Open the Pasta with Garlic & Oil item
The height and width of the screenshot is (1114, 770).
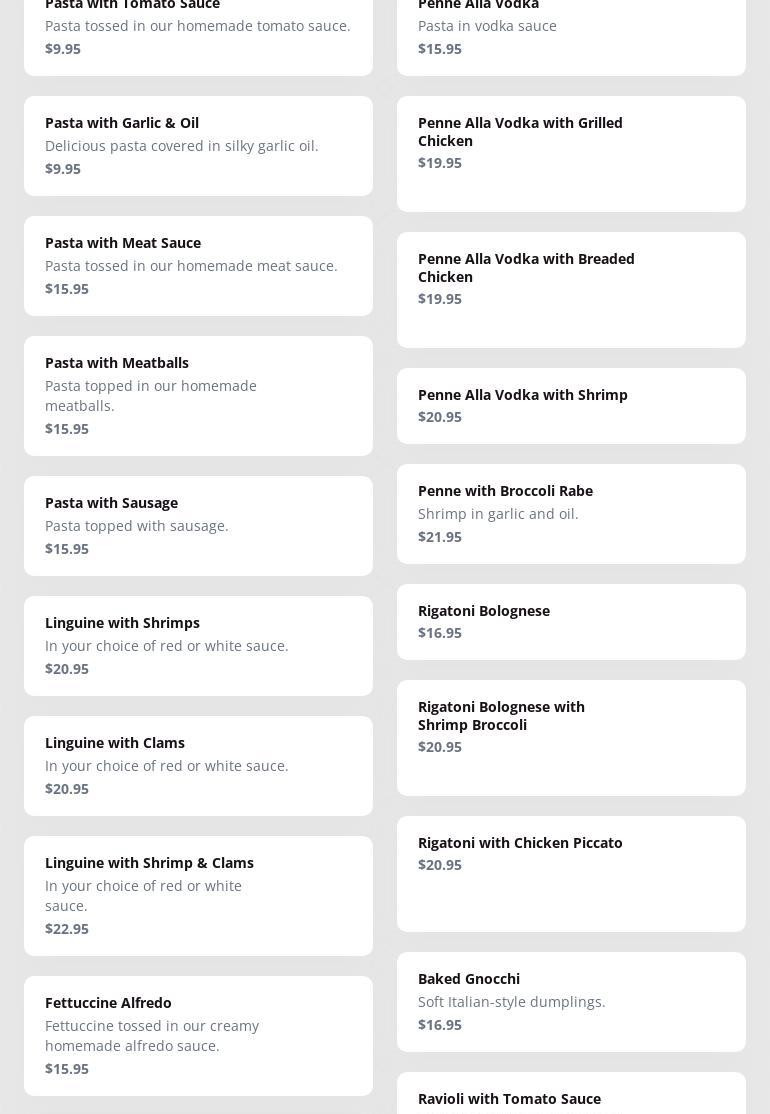[x=198, y=146]
